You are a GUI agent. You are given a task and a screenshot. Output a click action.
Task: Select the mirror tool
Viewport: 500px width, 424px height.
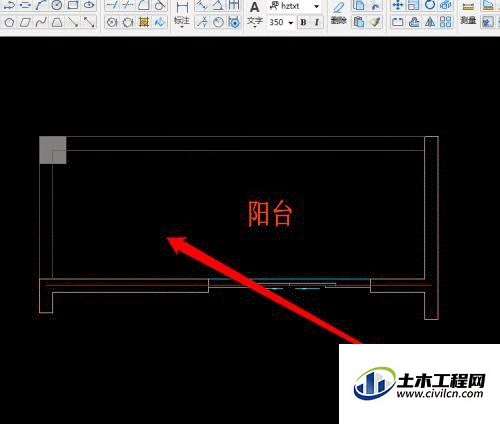coord(430,22)
